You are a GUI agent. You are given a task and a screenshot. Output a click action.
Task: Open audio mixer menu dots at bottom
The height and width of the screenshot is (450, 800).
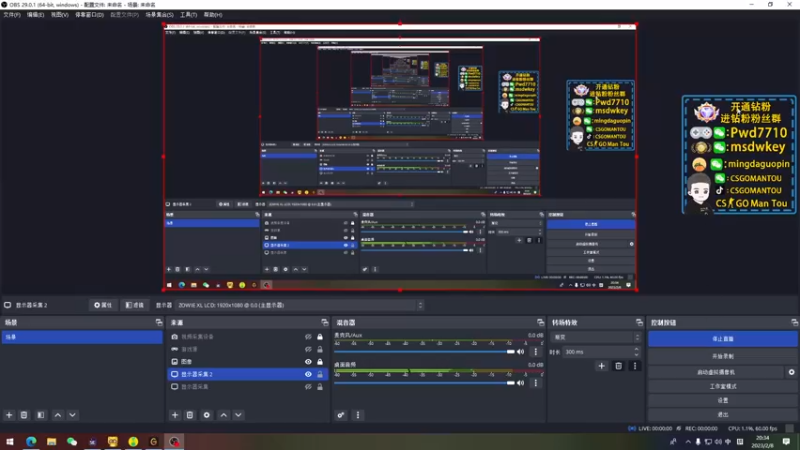point(358,415)
